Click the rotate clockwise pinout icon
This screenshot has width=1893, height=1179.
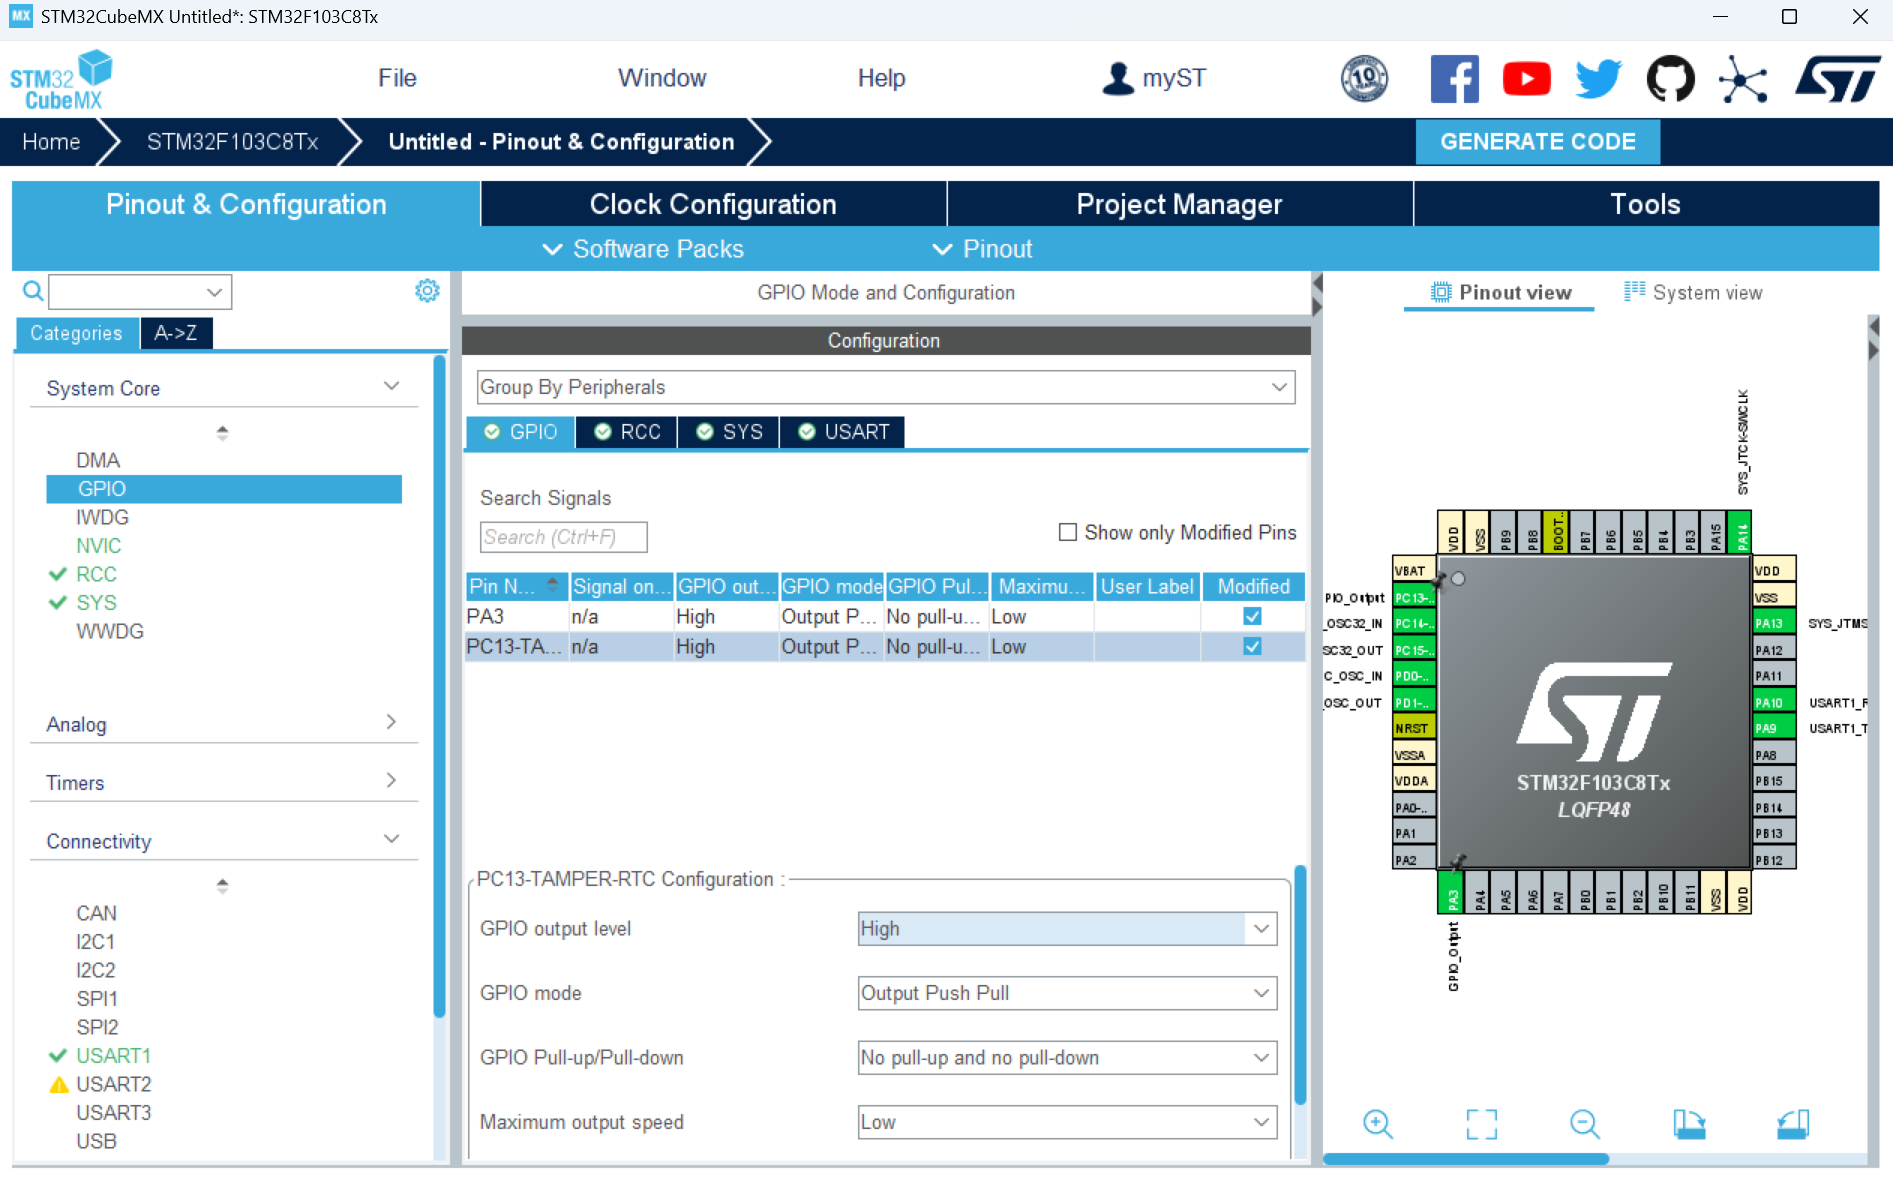tap(1690, 1123)
